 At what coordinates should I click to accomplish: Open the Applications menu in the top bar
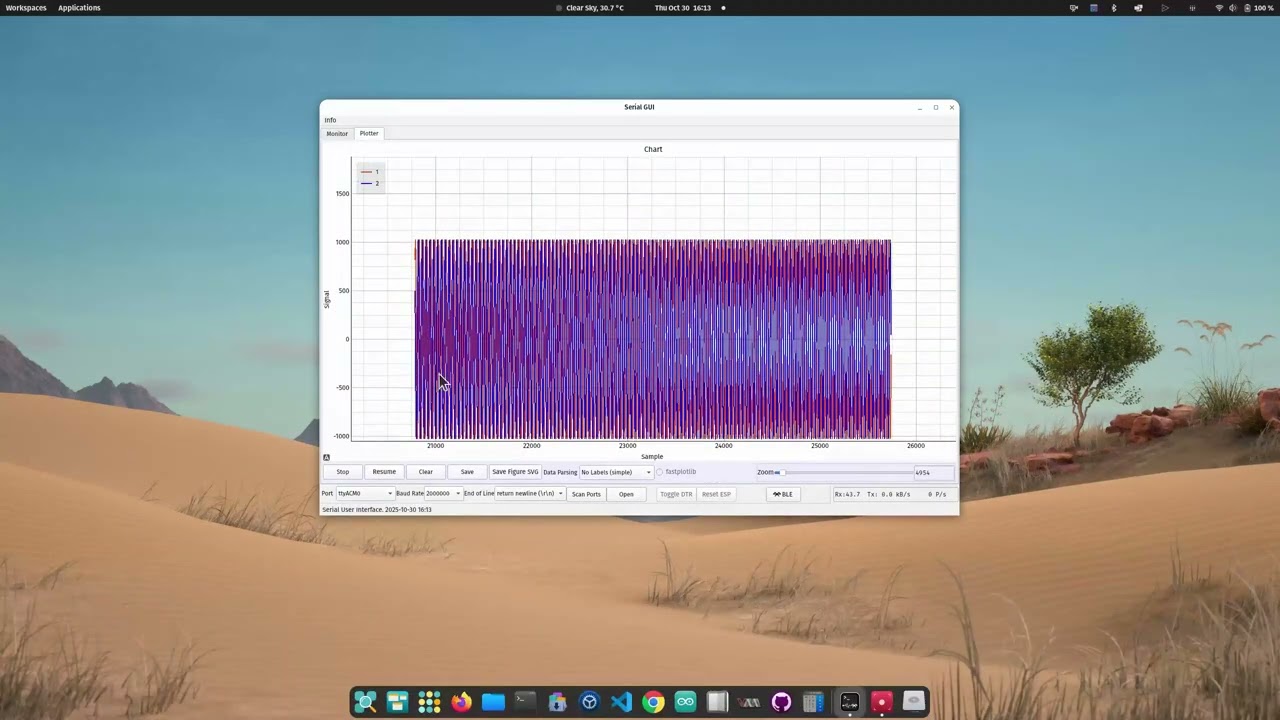79,8
